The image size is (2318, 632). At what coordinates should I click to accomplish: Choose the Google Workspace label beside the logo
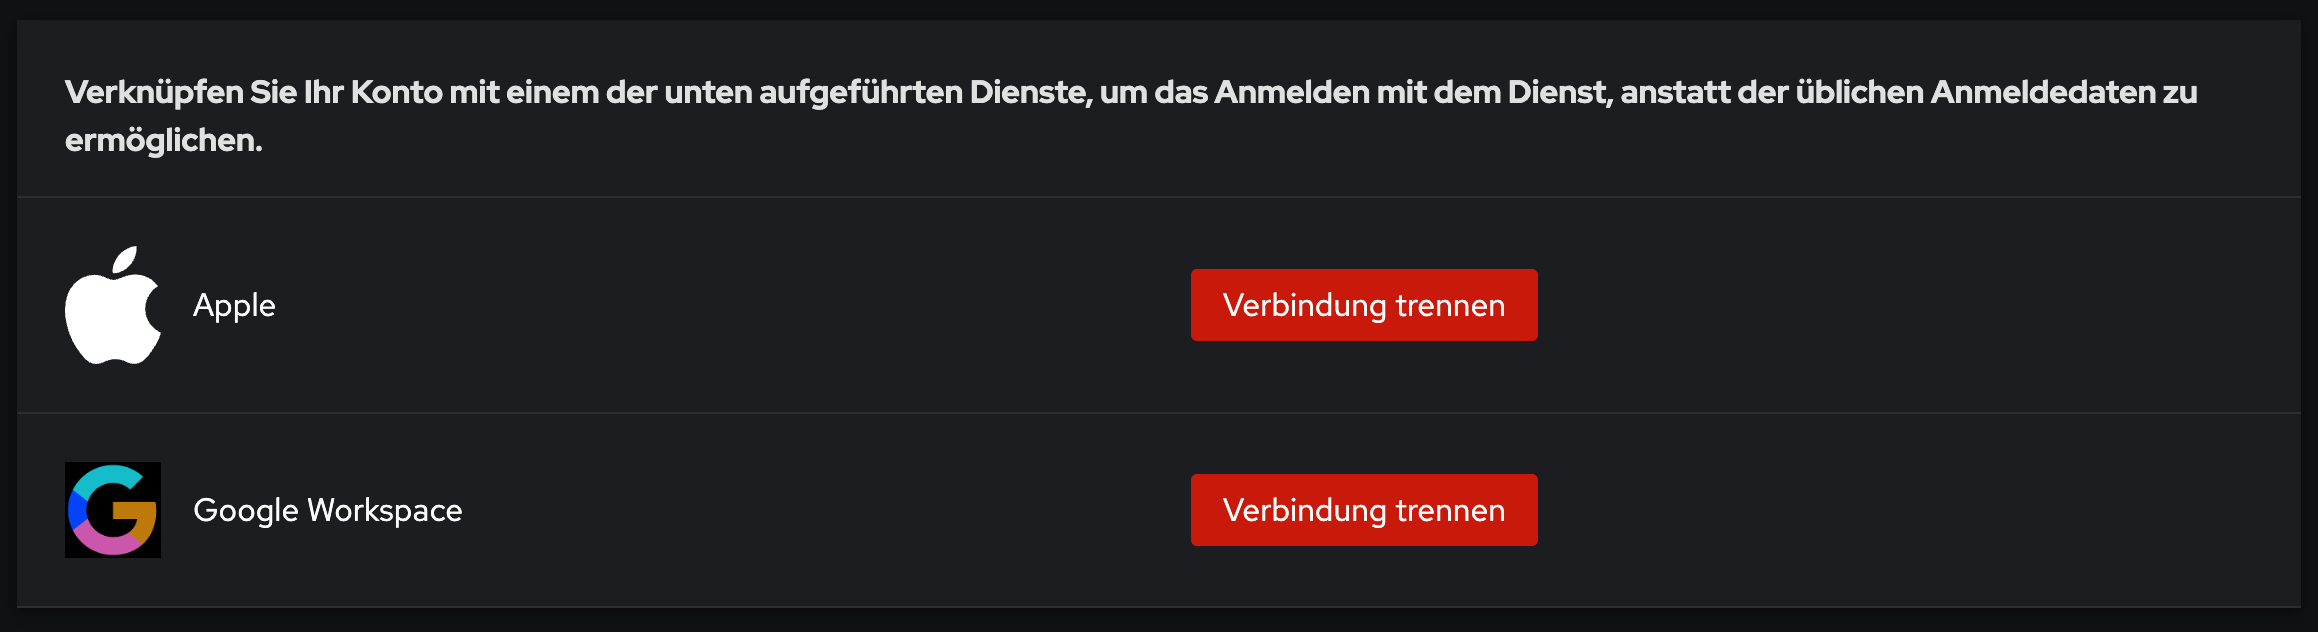click(327, 510)
